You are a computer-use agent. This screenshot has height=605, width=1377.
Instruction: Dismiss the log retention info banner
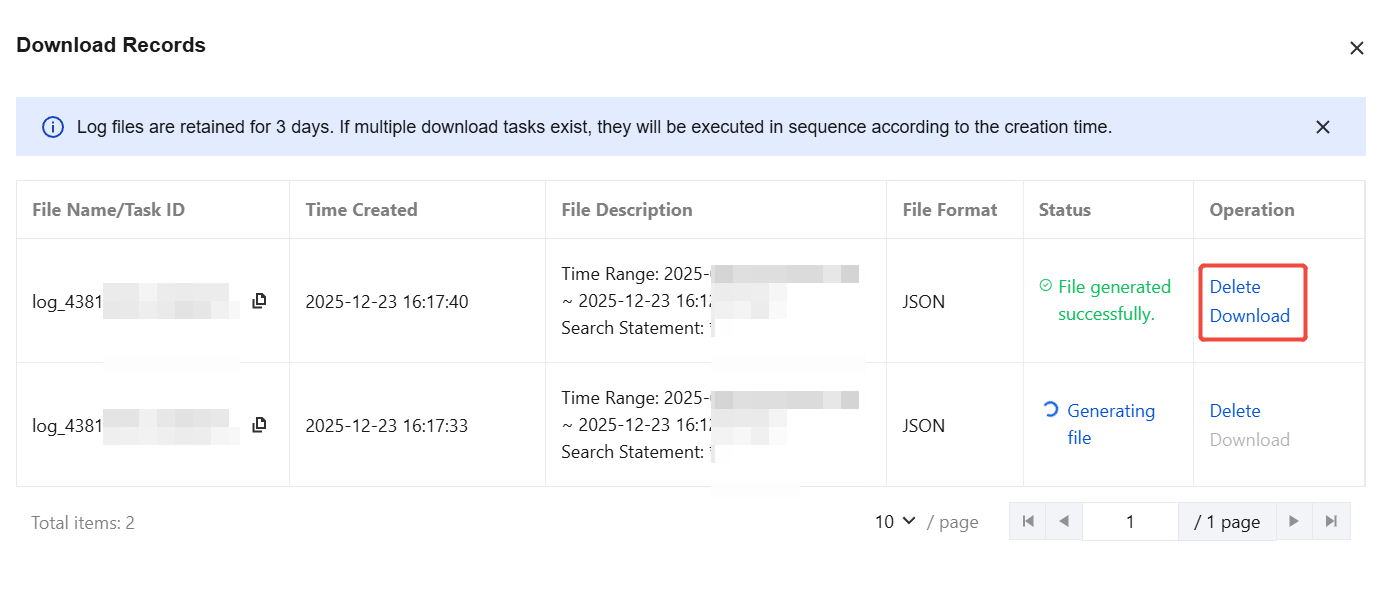[x=1322, y=127]
